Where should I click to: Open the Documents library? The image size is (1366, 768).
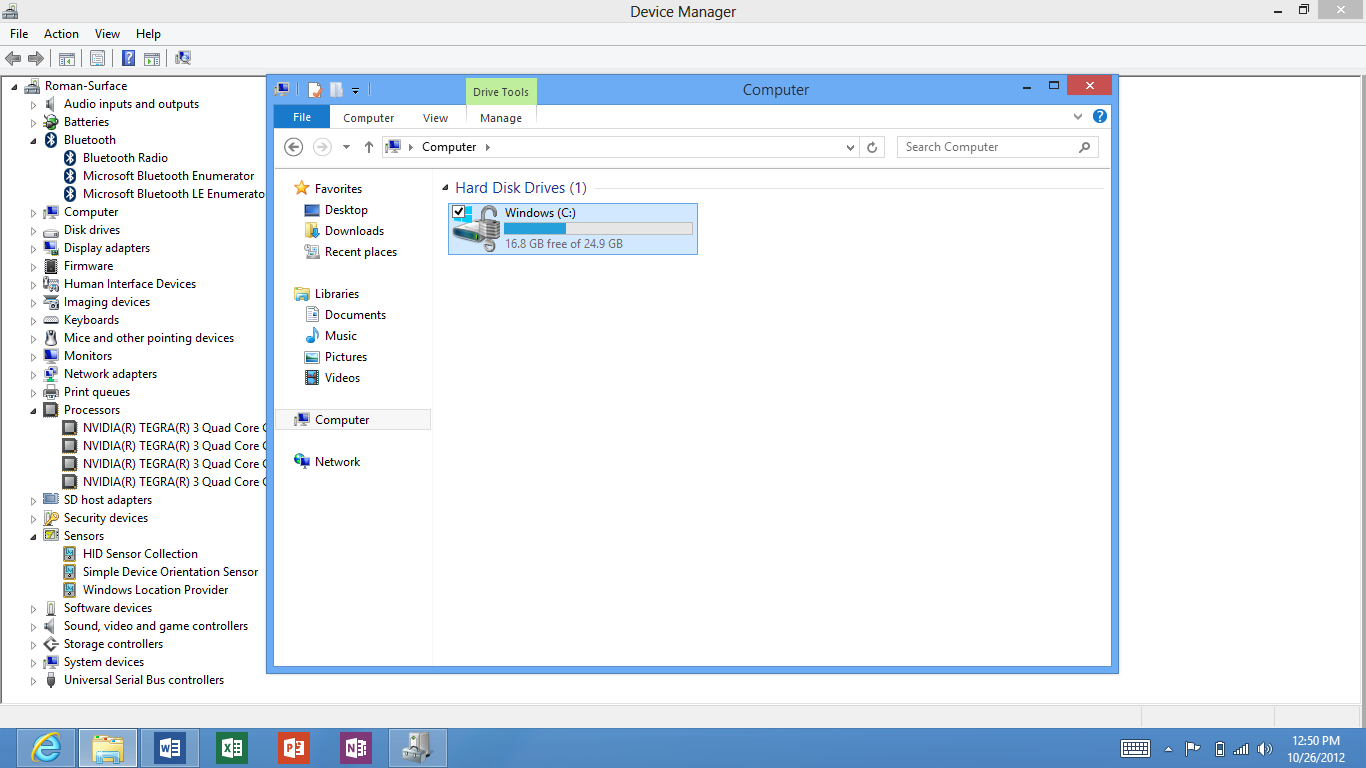coord(355,315)
